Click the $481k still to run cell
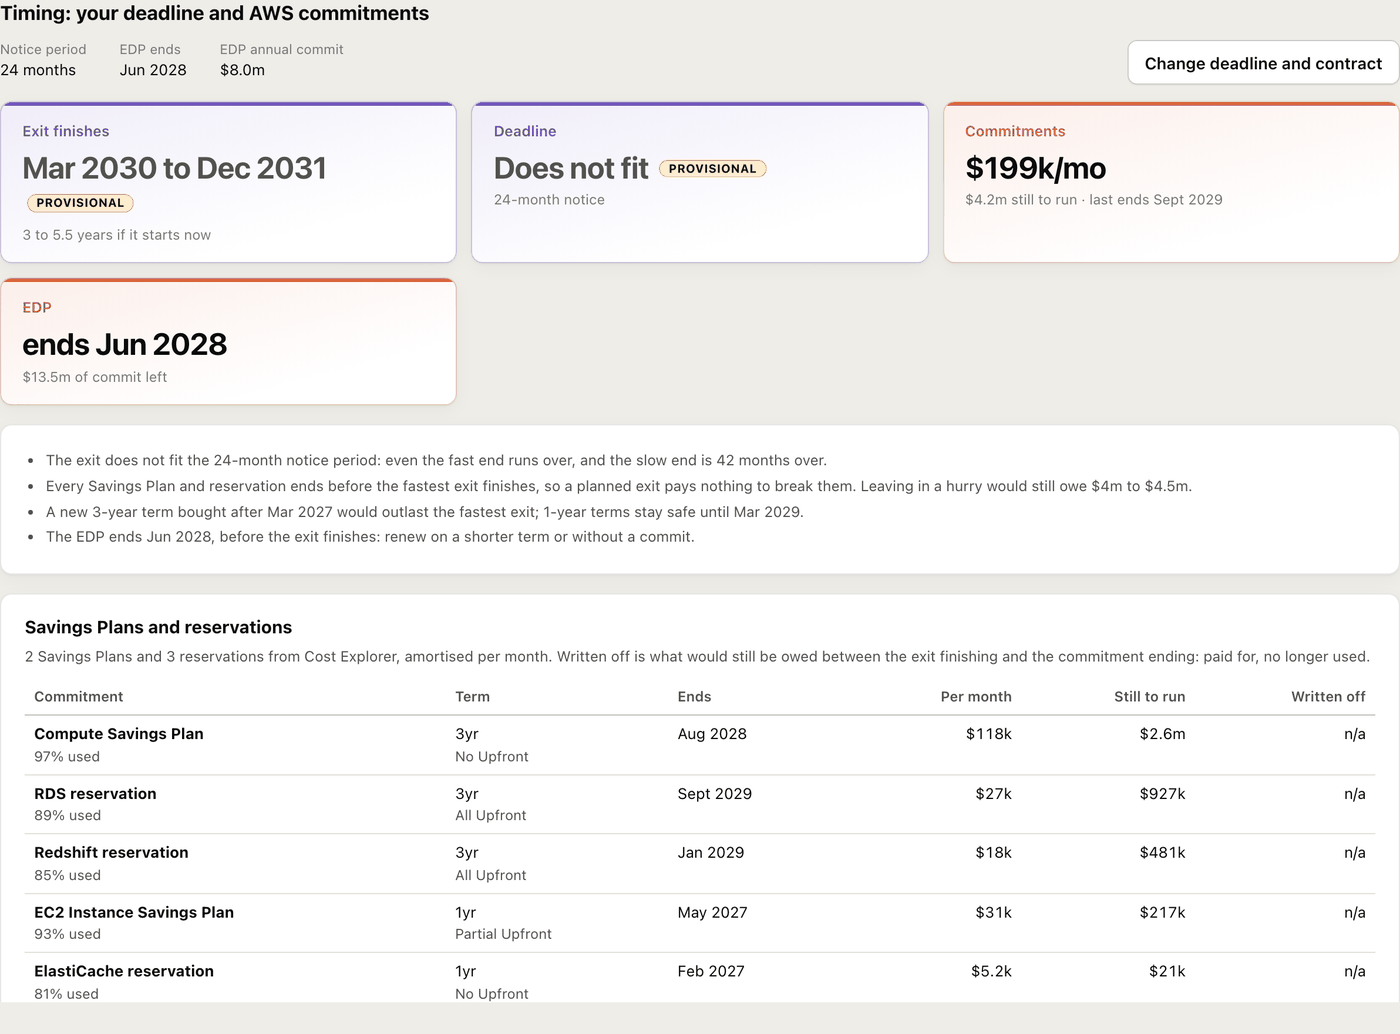Screen dimensions: 1400x1034 1163,853
